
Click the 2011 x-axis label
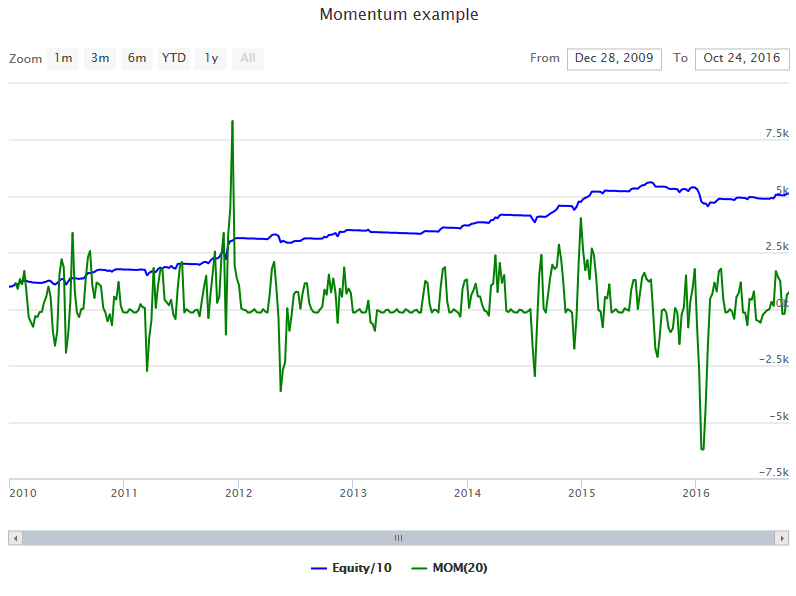(124, 493)
